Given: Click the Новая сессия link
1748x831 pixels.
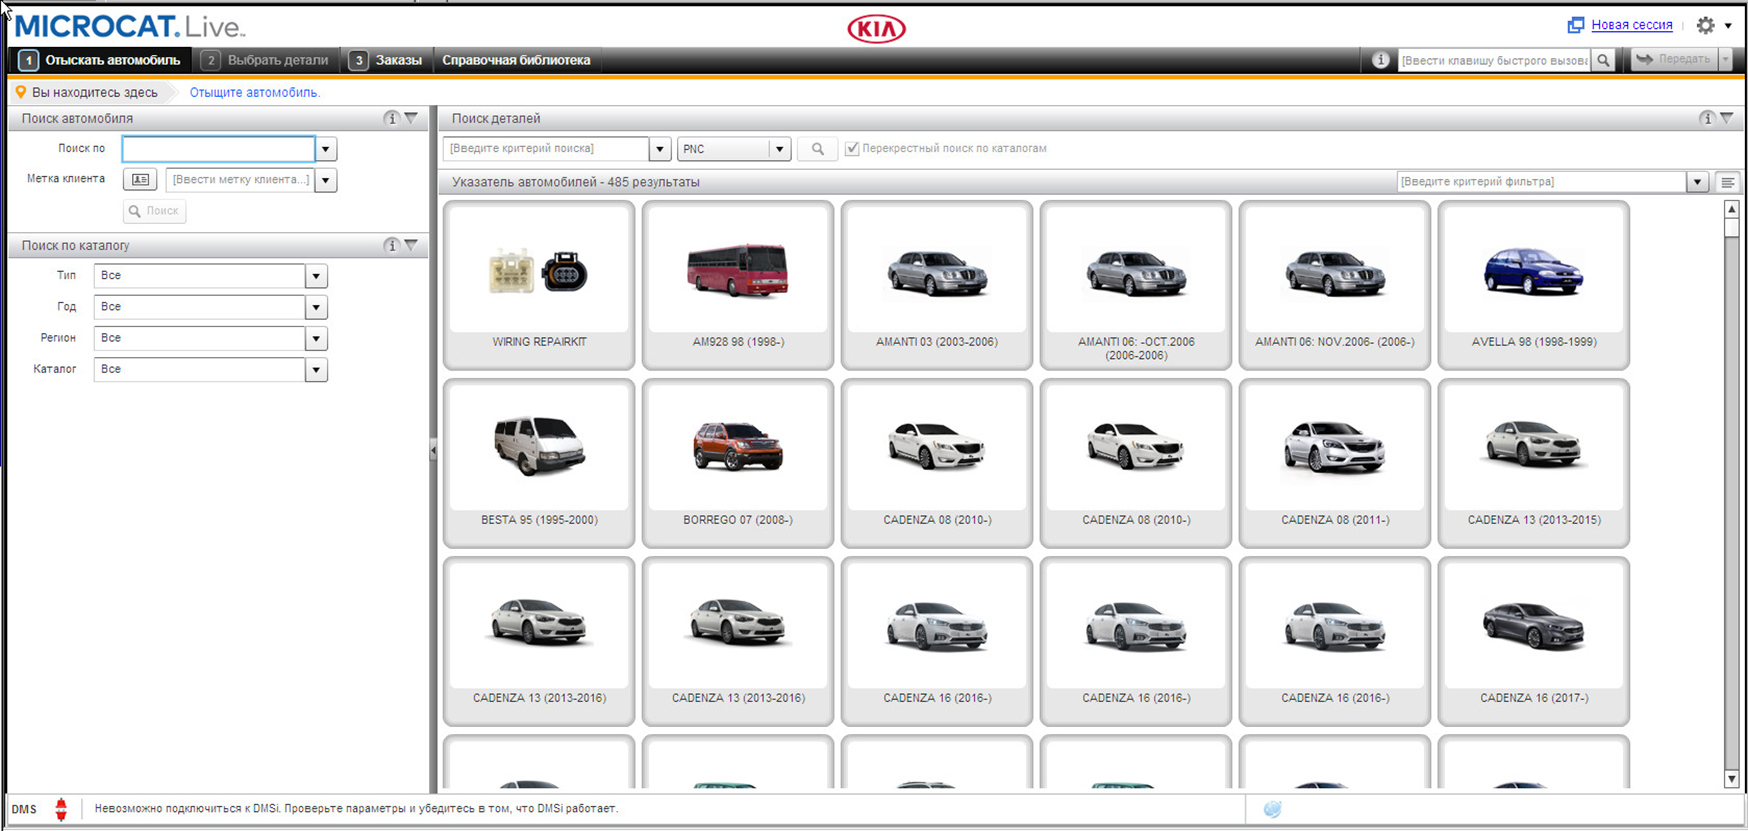Looking at the screenshot, I should click(1631, 25).
